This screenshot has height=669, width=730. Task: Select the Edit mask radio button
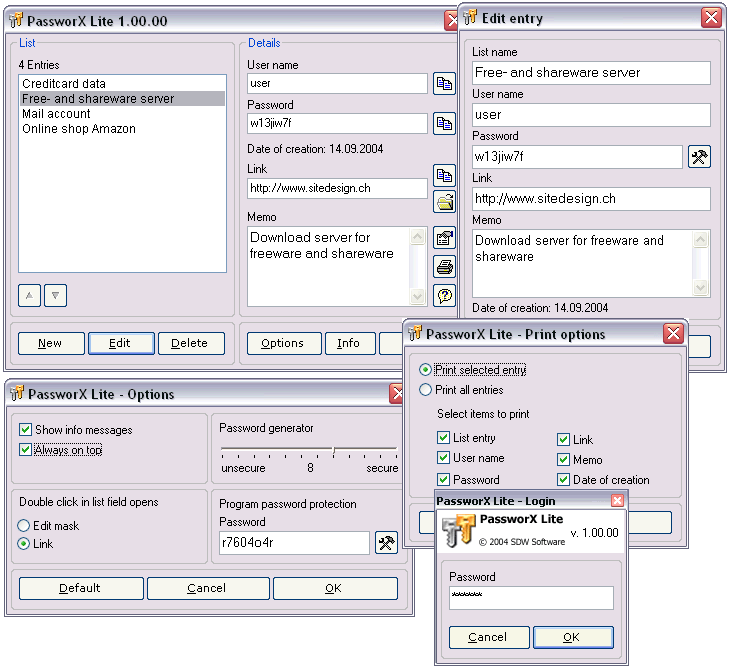tap(25, 526)
